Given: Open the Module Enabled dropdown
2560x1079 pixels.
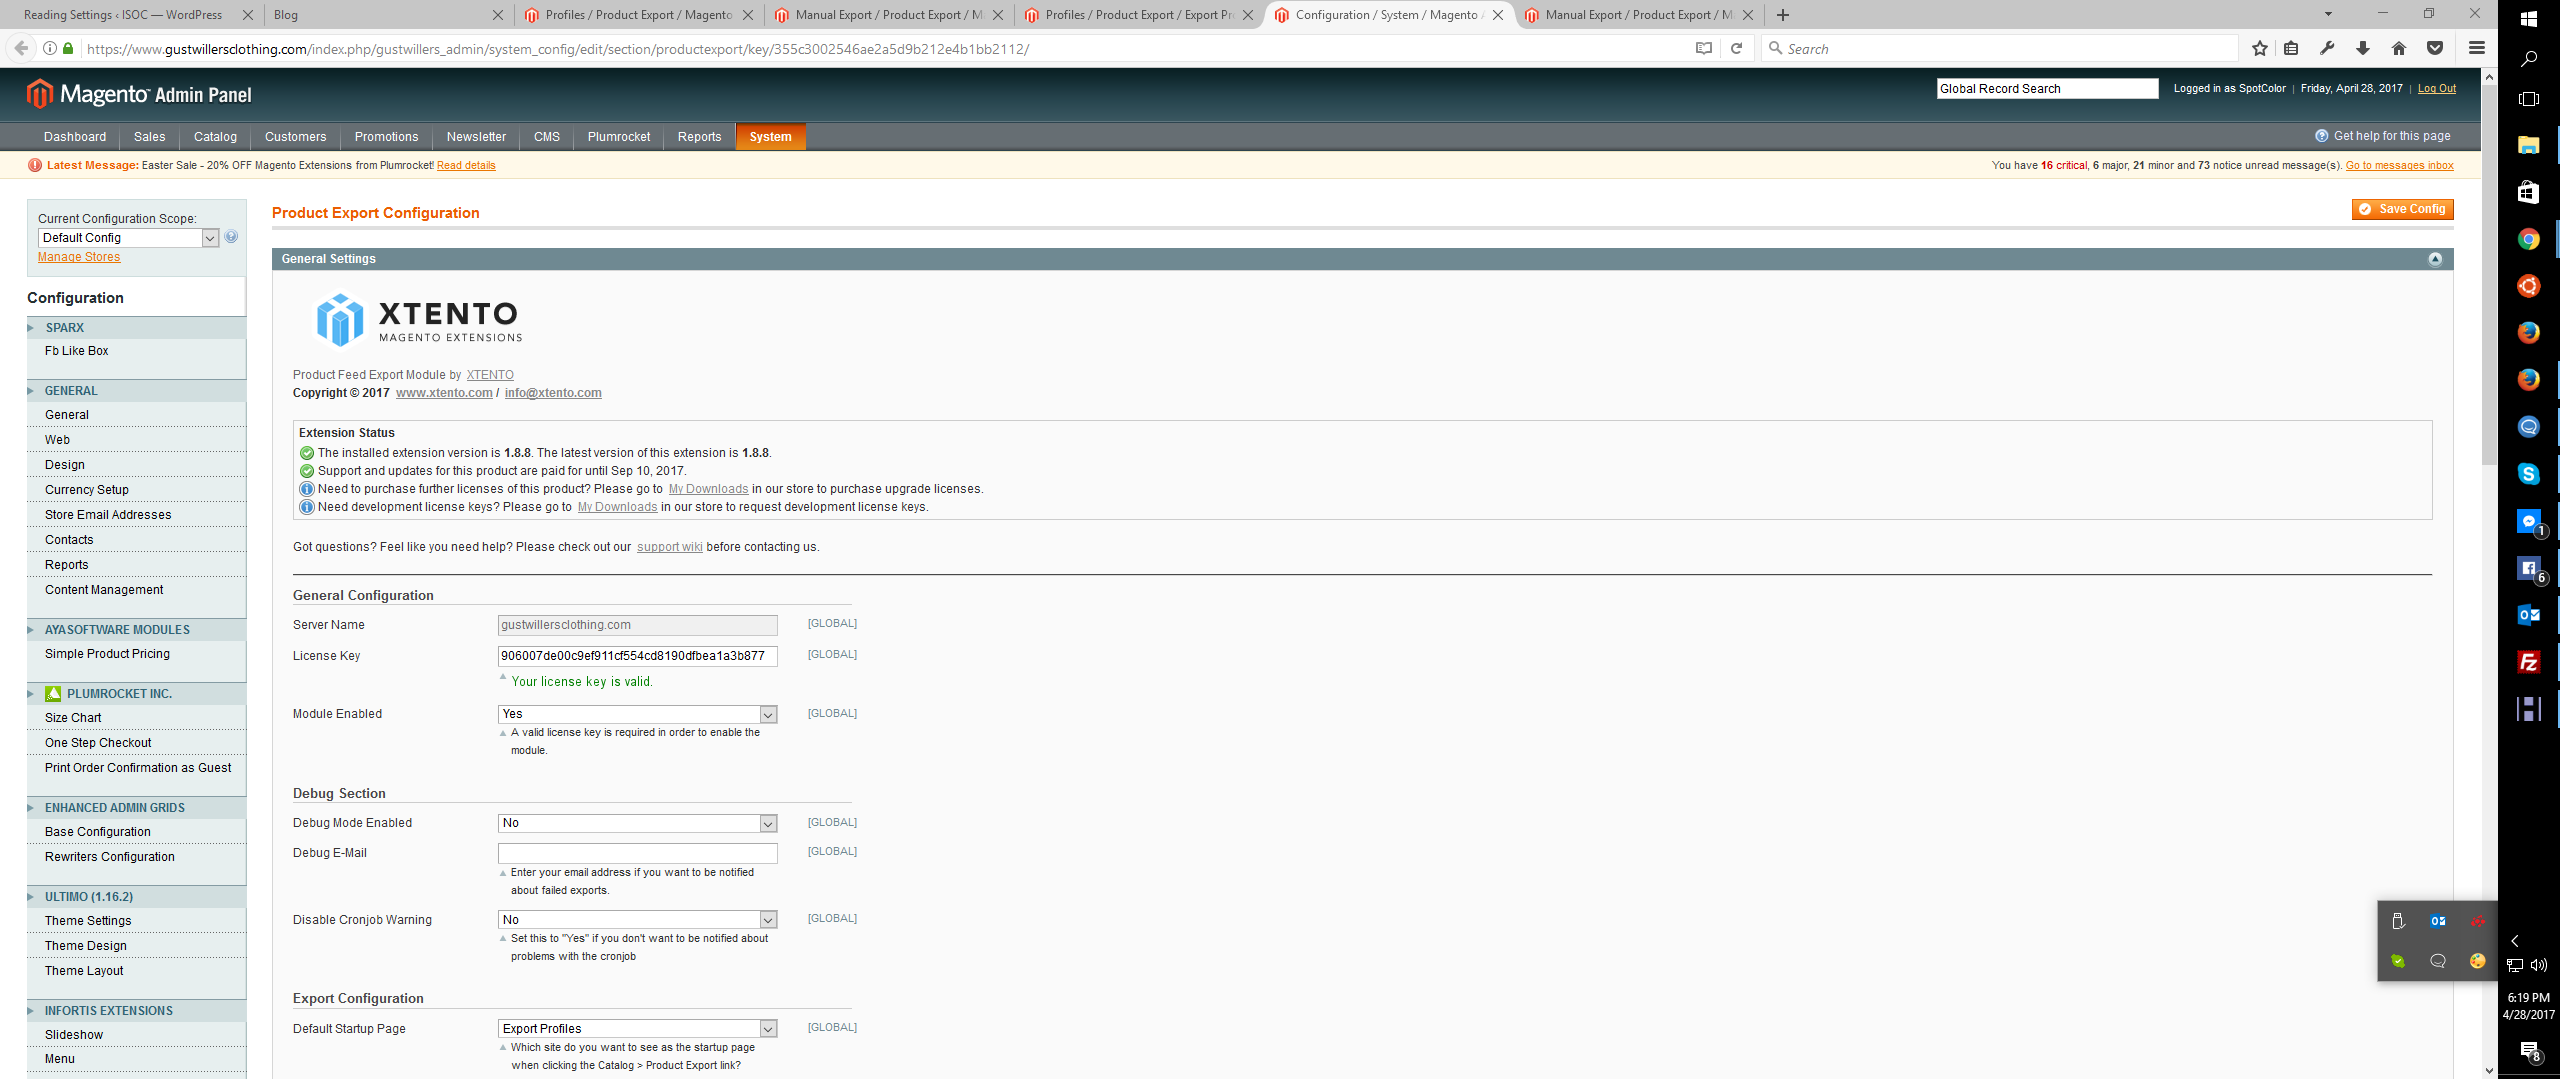Looking at the screenshot, I should [x=637, y=714].
